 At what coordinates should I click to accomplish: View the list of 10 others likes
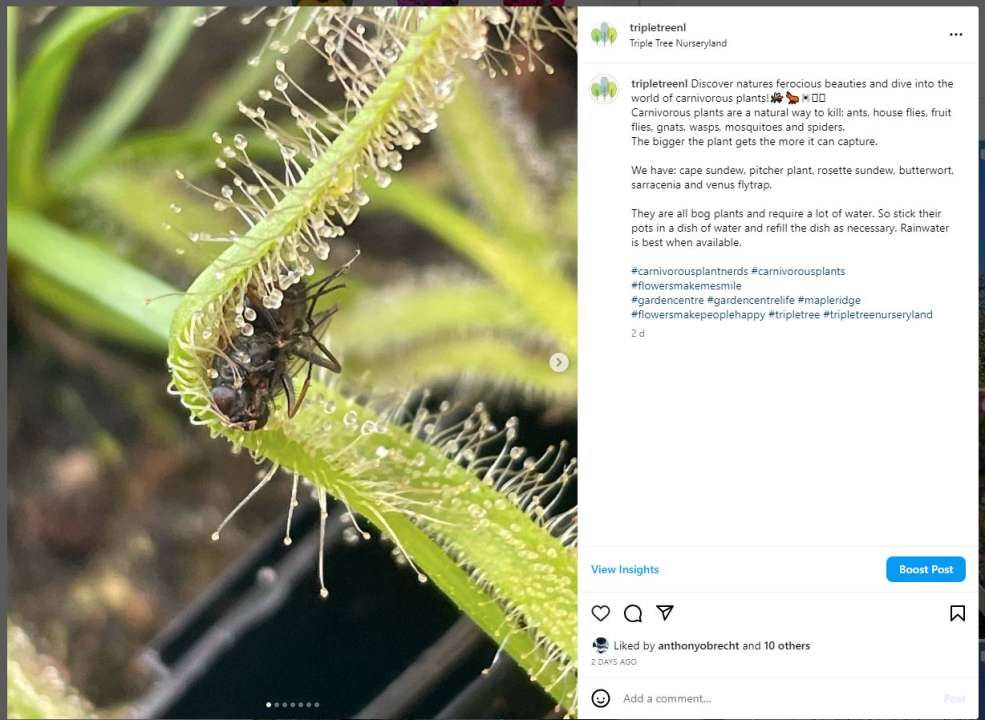[x=786, y=645]
